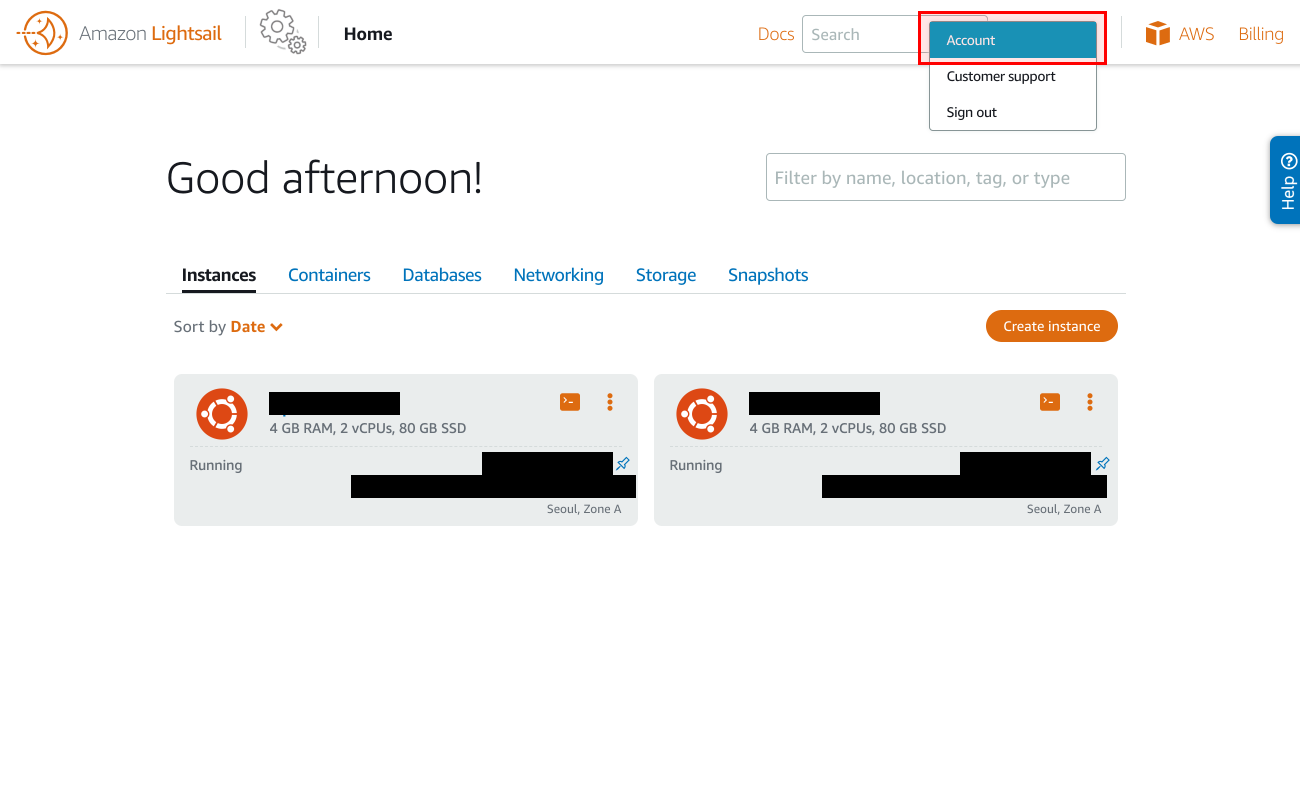Click the filter by name input field
This screenshot has height=800, width=1300.
pos(946,177)
